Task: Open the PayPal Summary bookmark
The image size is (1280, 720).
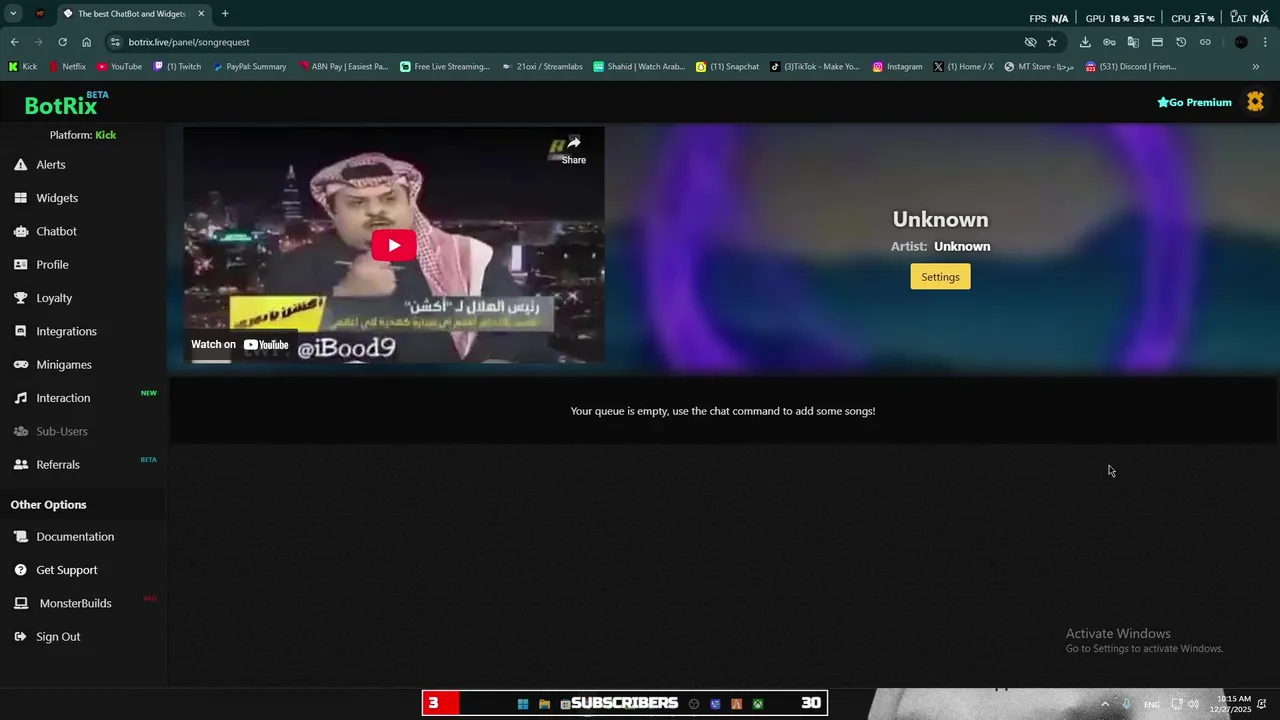Action: [x=250, y=67]
